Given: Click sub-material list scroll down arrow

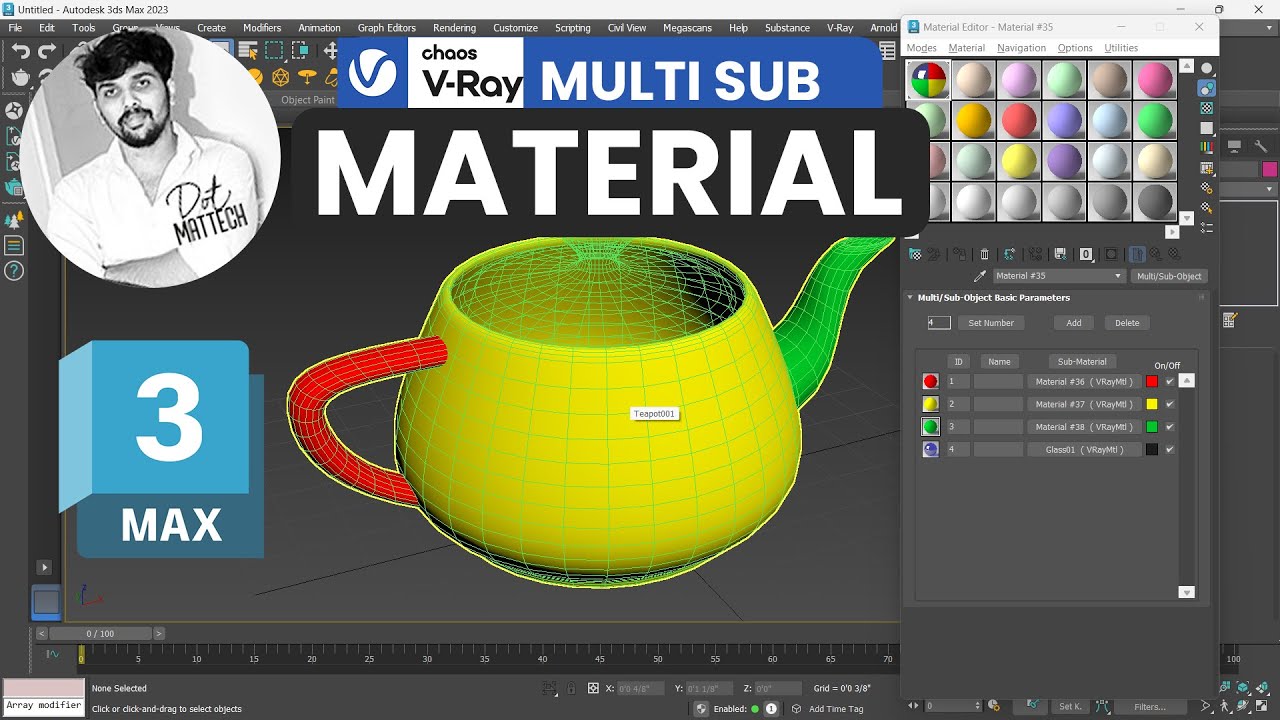Looking at the screenshot, I should (x=1187, y=592).
